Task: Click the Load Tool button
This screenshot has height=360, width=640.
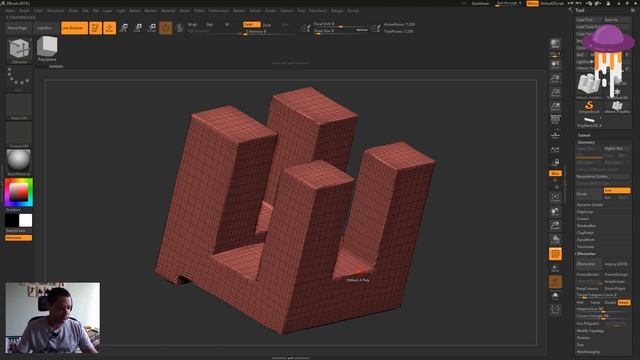Action: point(589,20)
